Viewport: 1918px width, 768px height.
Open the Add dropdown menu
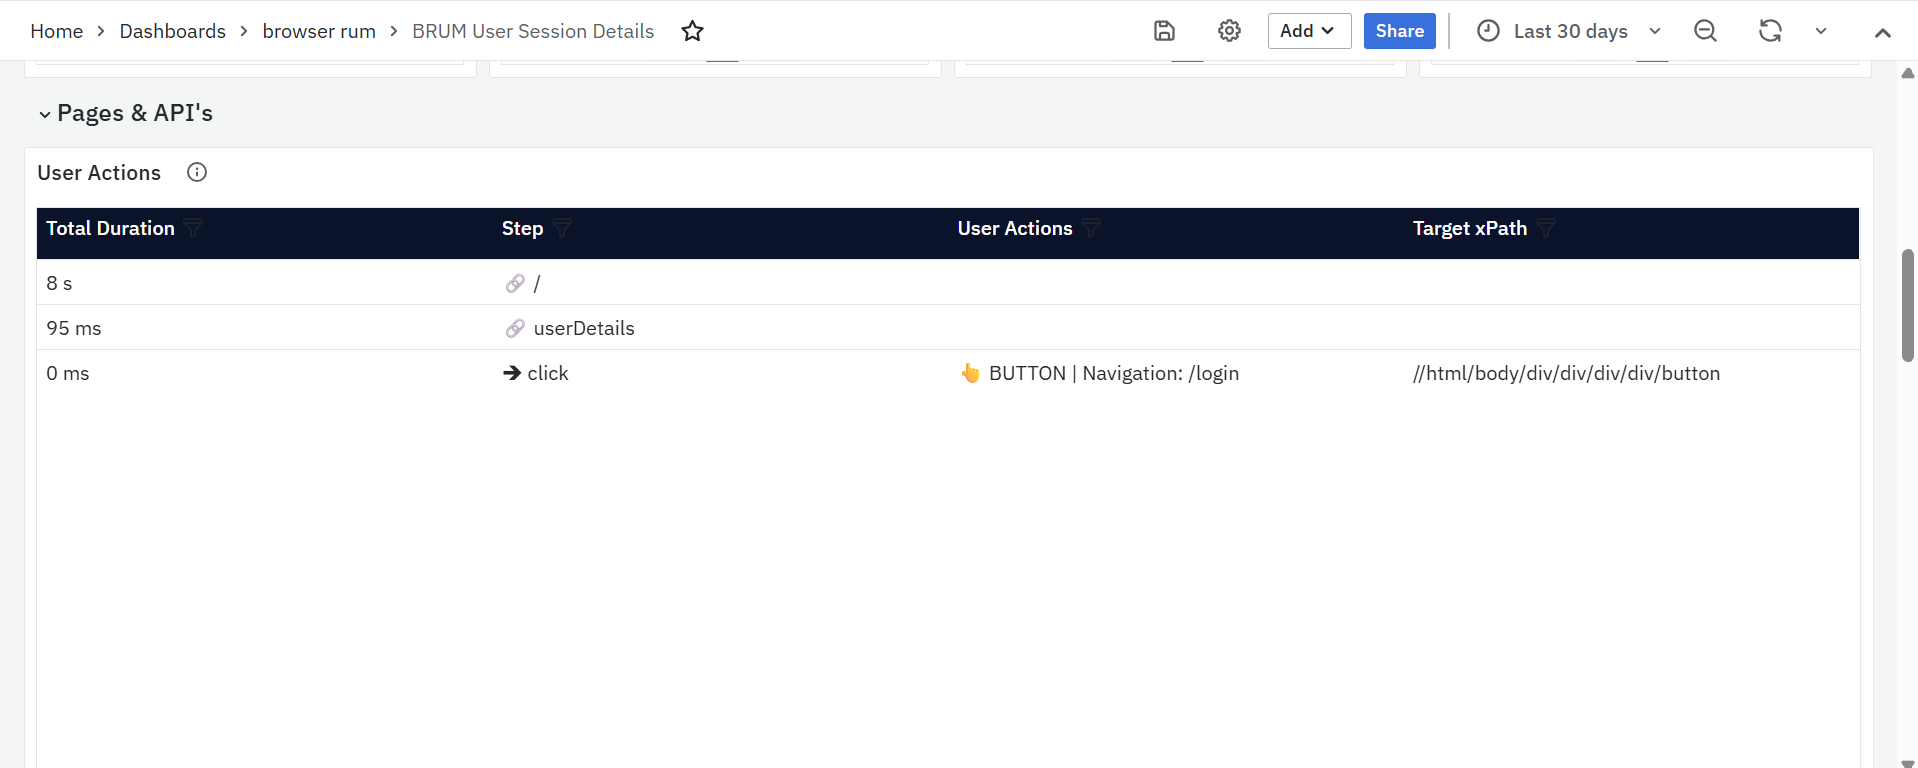click(x=1308, y=31)
